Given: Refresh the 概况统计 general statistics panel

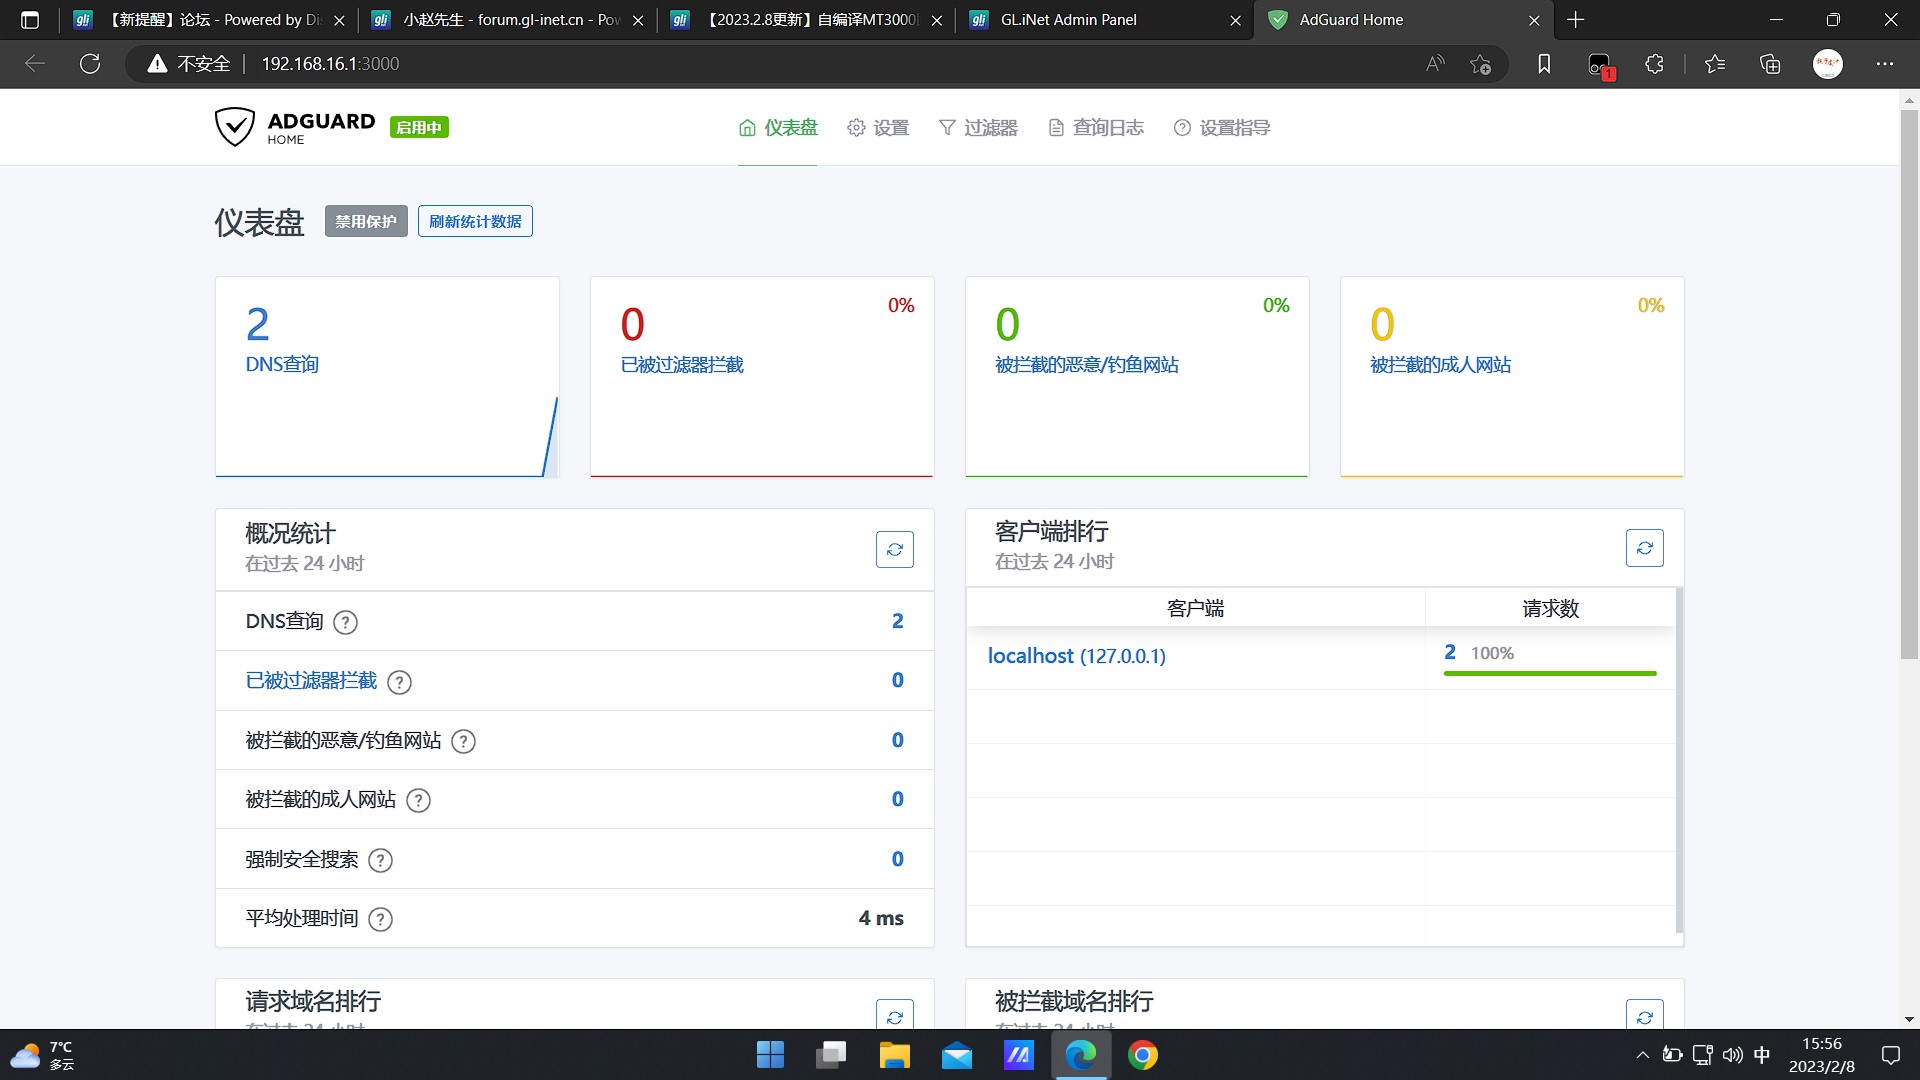Looking at the screenshot, I should pyautogui.click(x=894, y=549).
